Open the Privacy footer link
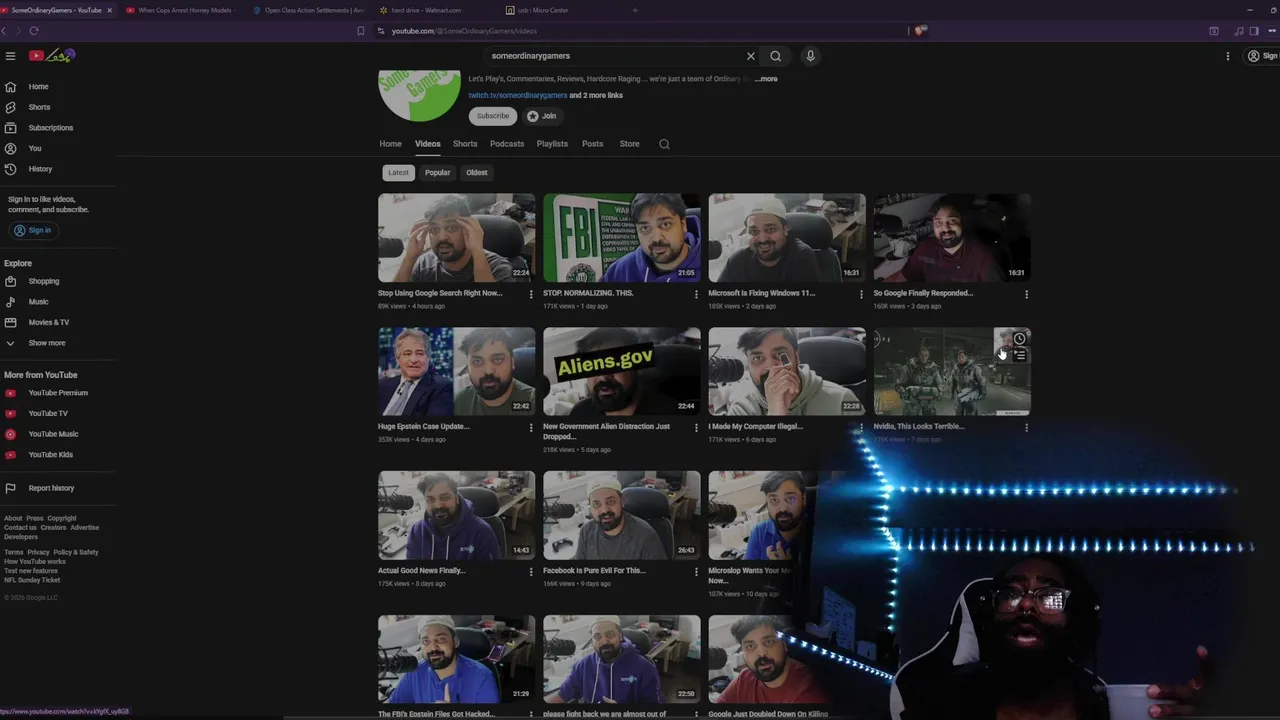Viewport: 1280px width, 720px height. click(38, 552)
